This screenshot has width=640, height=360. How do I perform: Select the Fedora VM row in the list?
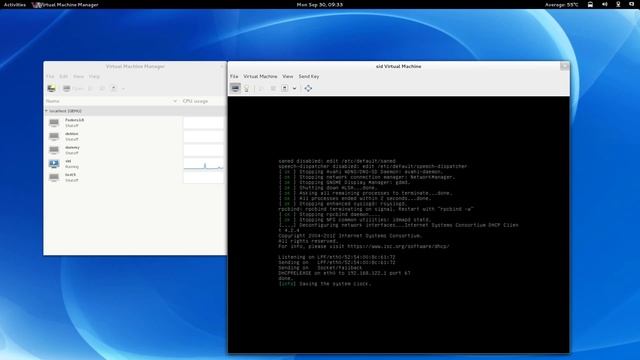click(135, 123)
